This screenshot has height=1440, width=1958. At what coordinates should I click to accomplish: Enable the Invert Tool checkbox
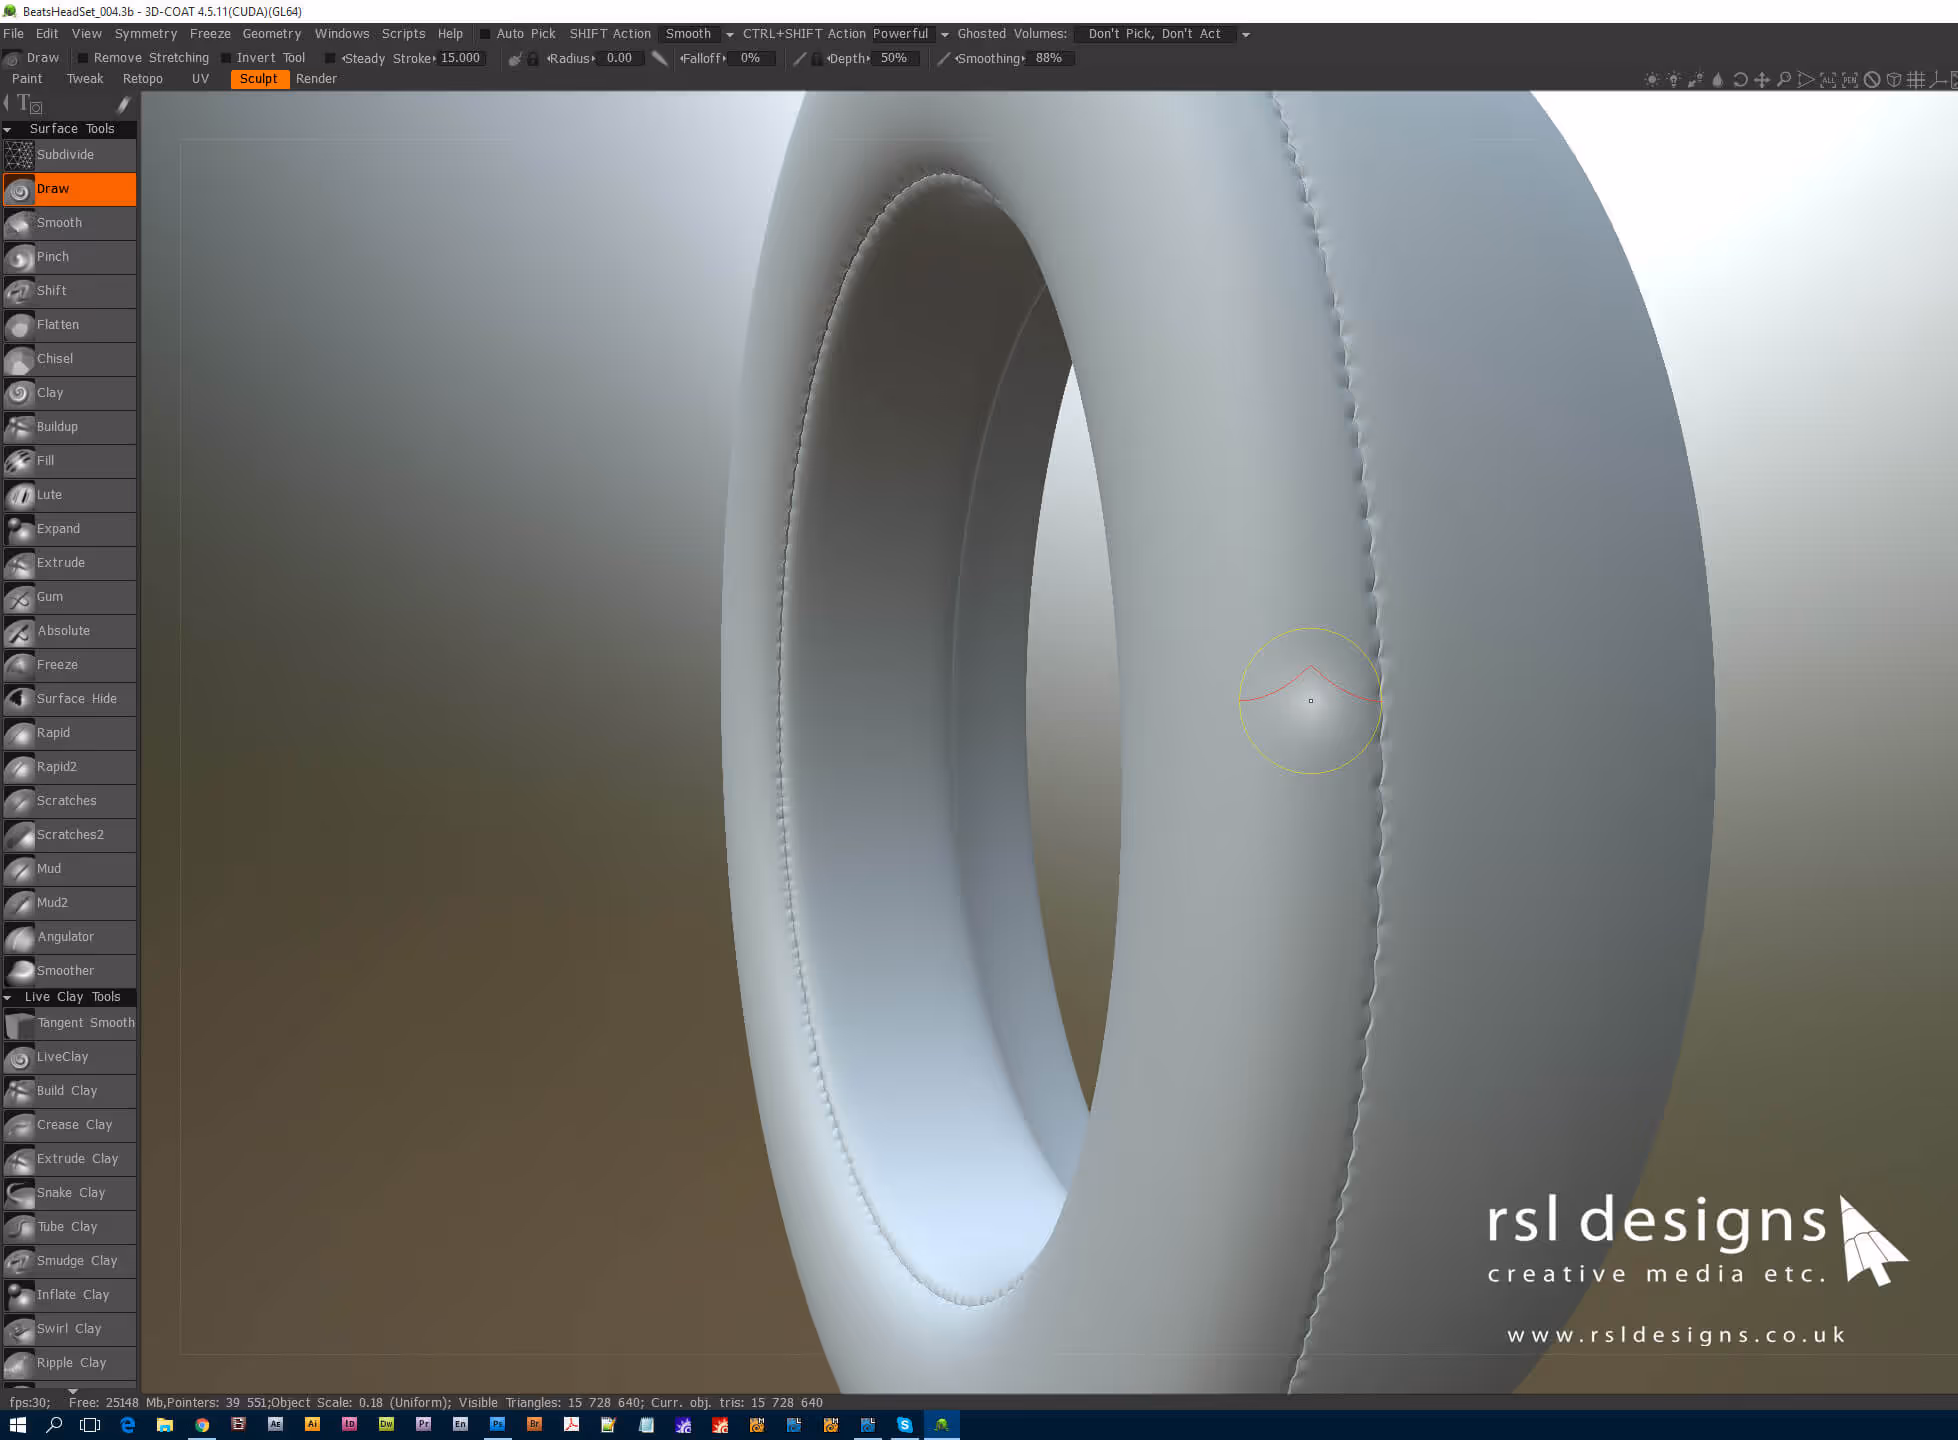[227, 58]
